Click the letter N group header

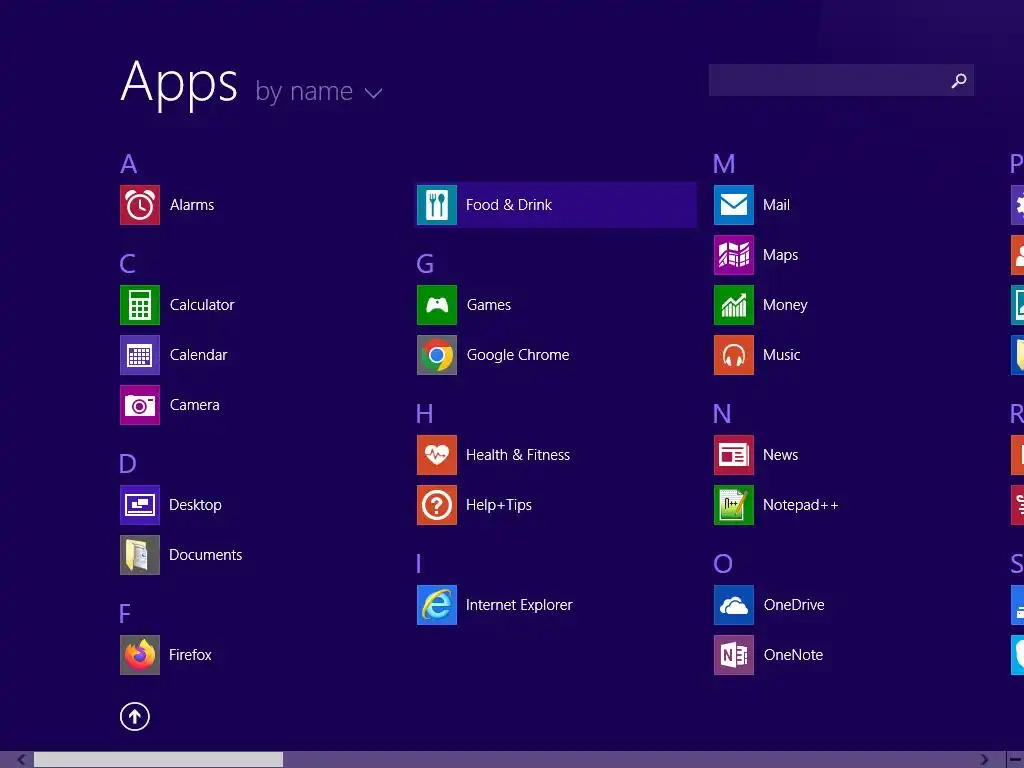(x=722, y=414)
